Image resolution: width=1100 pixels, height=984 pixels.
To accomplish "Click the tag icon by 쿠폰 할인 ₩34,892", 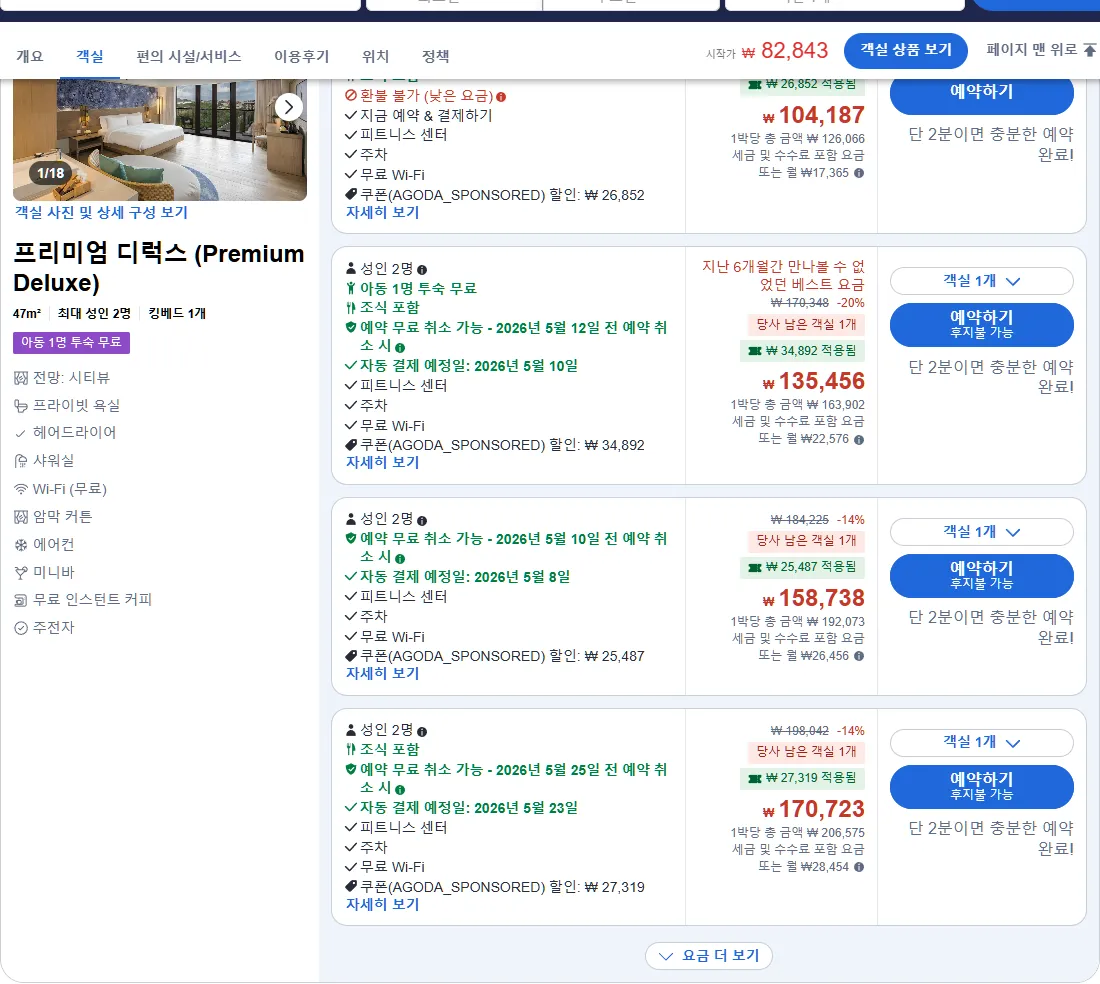I will pos(351,445).
